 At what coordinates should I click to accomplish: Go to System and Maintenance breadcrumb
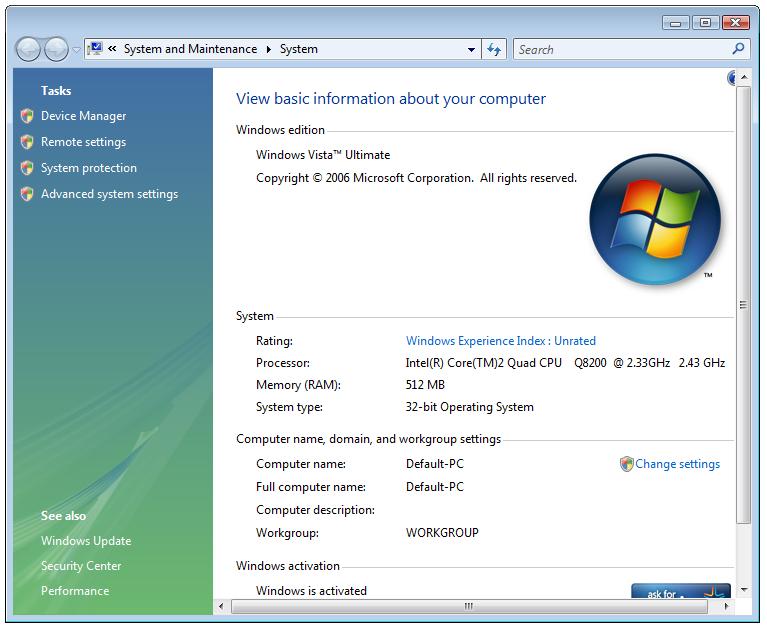(x=190, y=49)
